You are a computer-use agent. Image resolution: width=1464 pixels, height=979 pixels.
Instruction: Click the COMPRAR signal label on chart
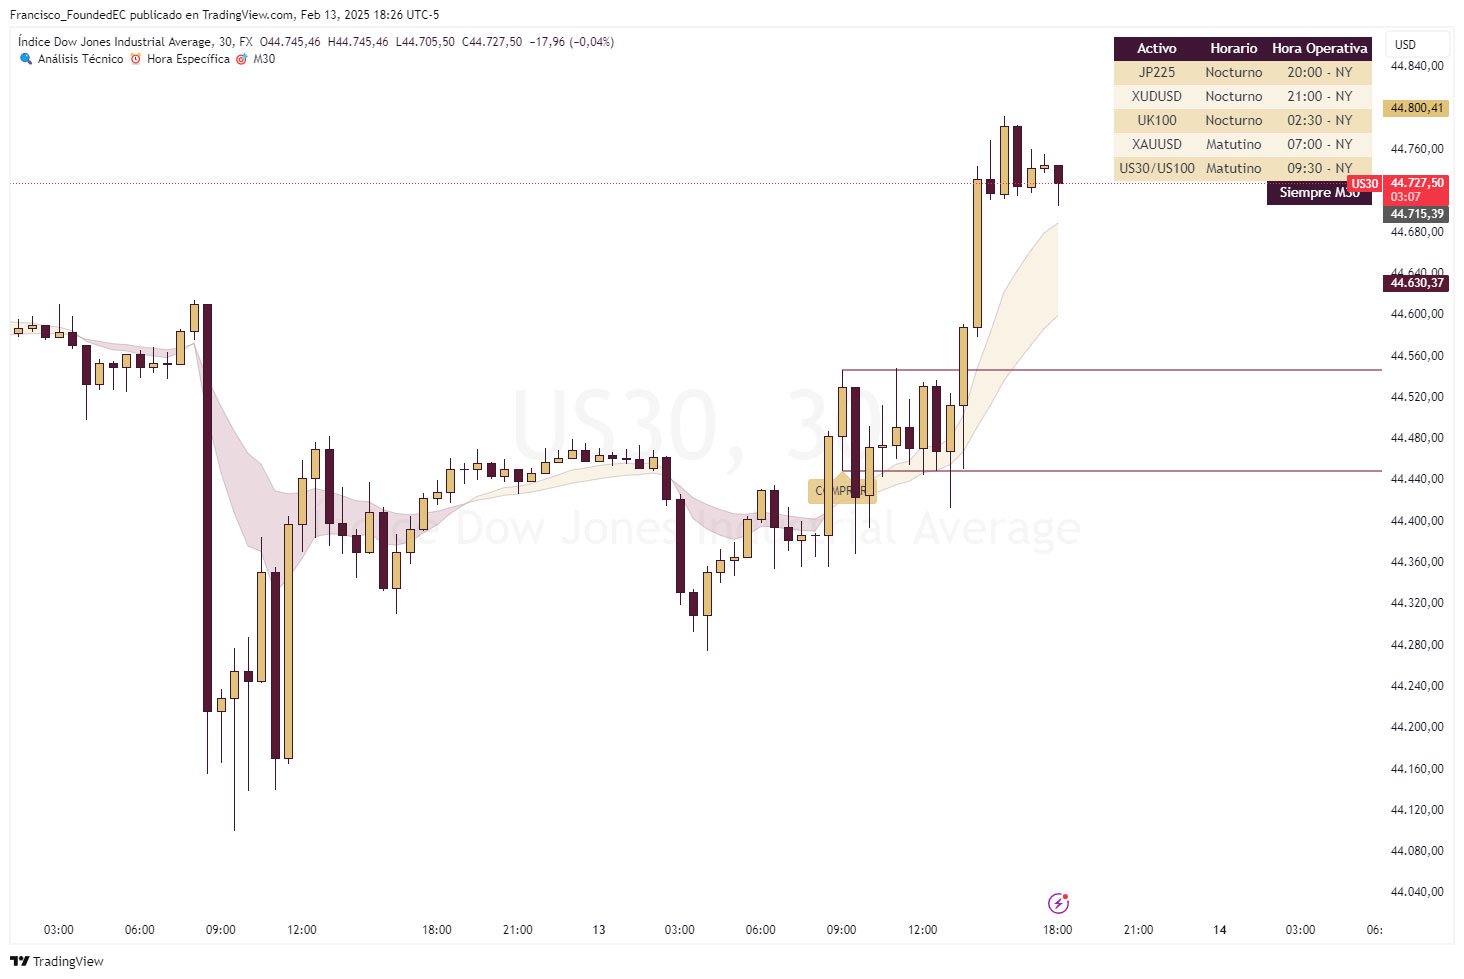pos(841,491)
